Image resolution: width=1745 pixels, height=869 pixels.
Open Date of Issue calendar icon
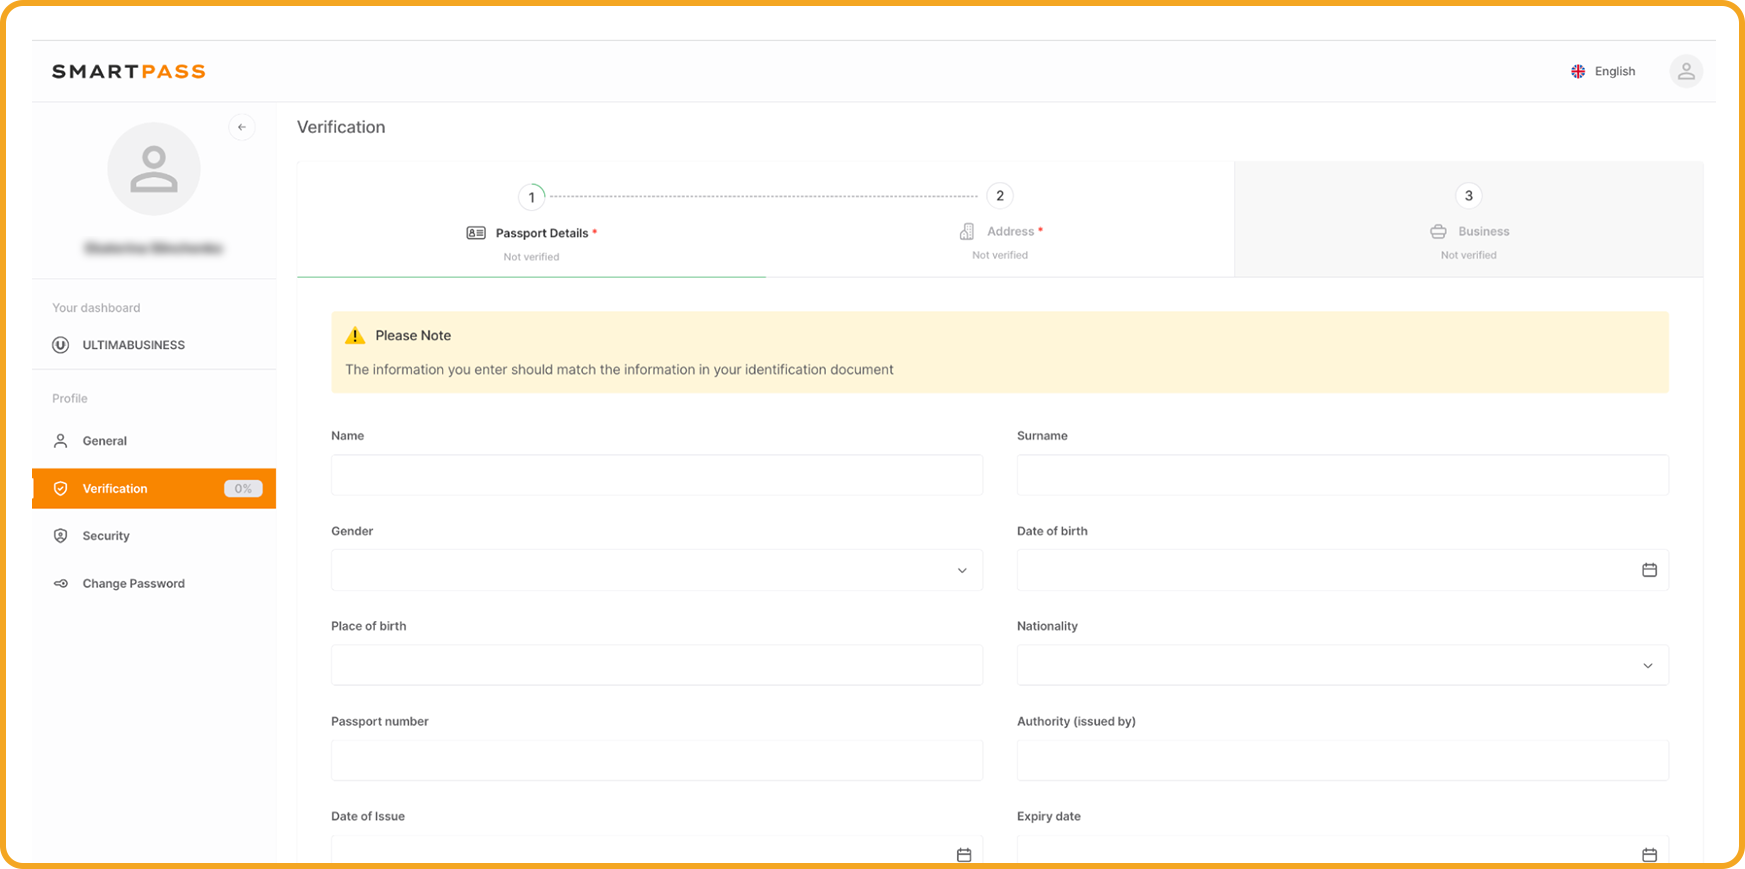(x=963, y=854)
